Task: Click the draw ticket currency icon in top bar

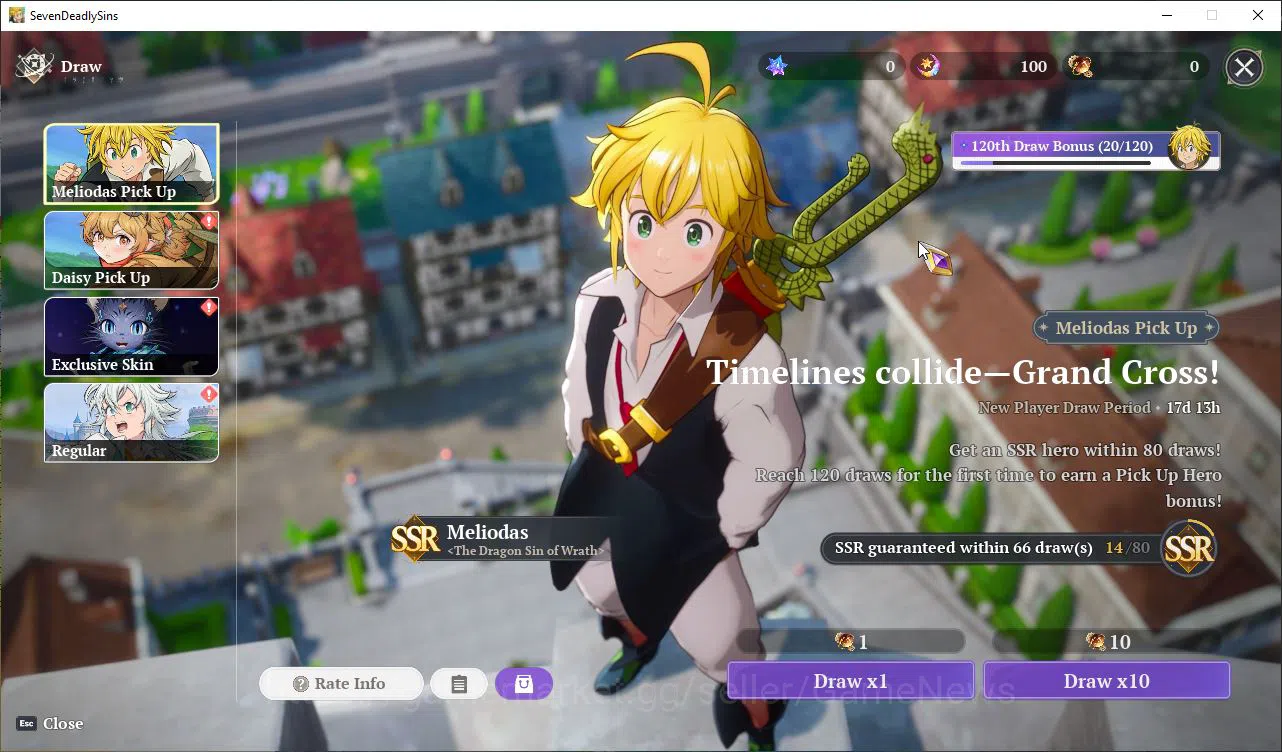Action: tap(1080, 66)
